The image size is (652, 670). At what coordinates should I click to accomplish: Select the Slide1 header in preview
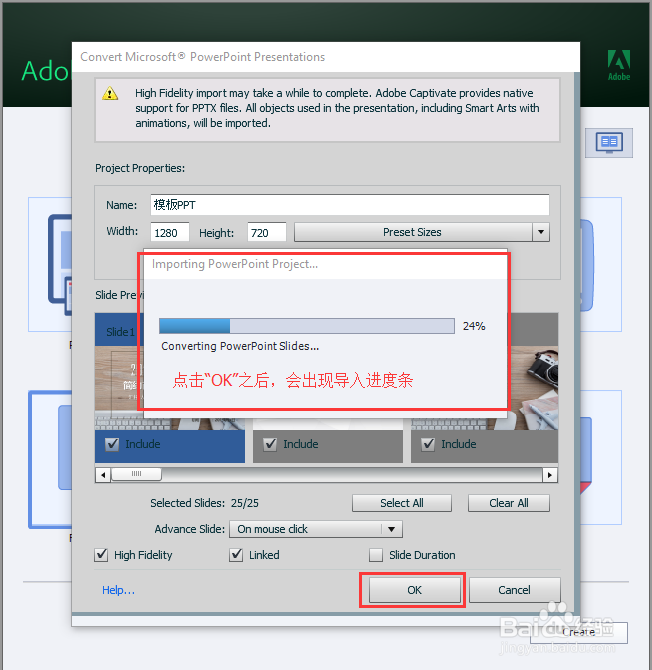pyautogui.click(x=120, y=332)
